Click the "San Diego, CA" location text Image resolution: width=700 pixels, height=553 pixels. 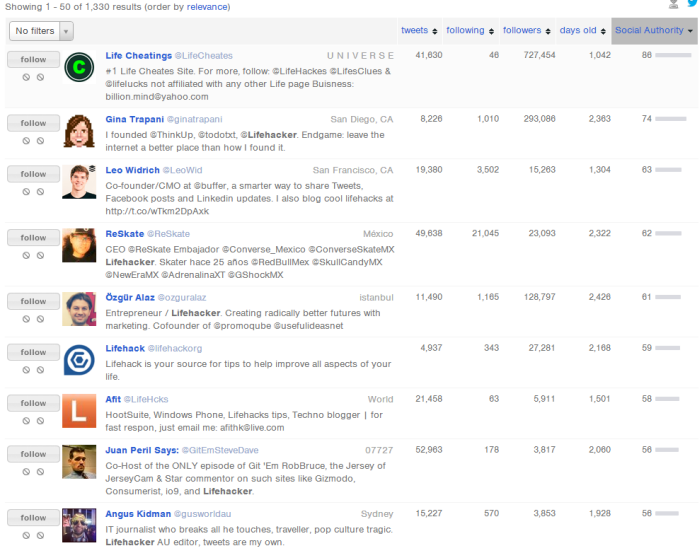click(362, 119)
